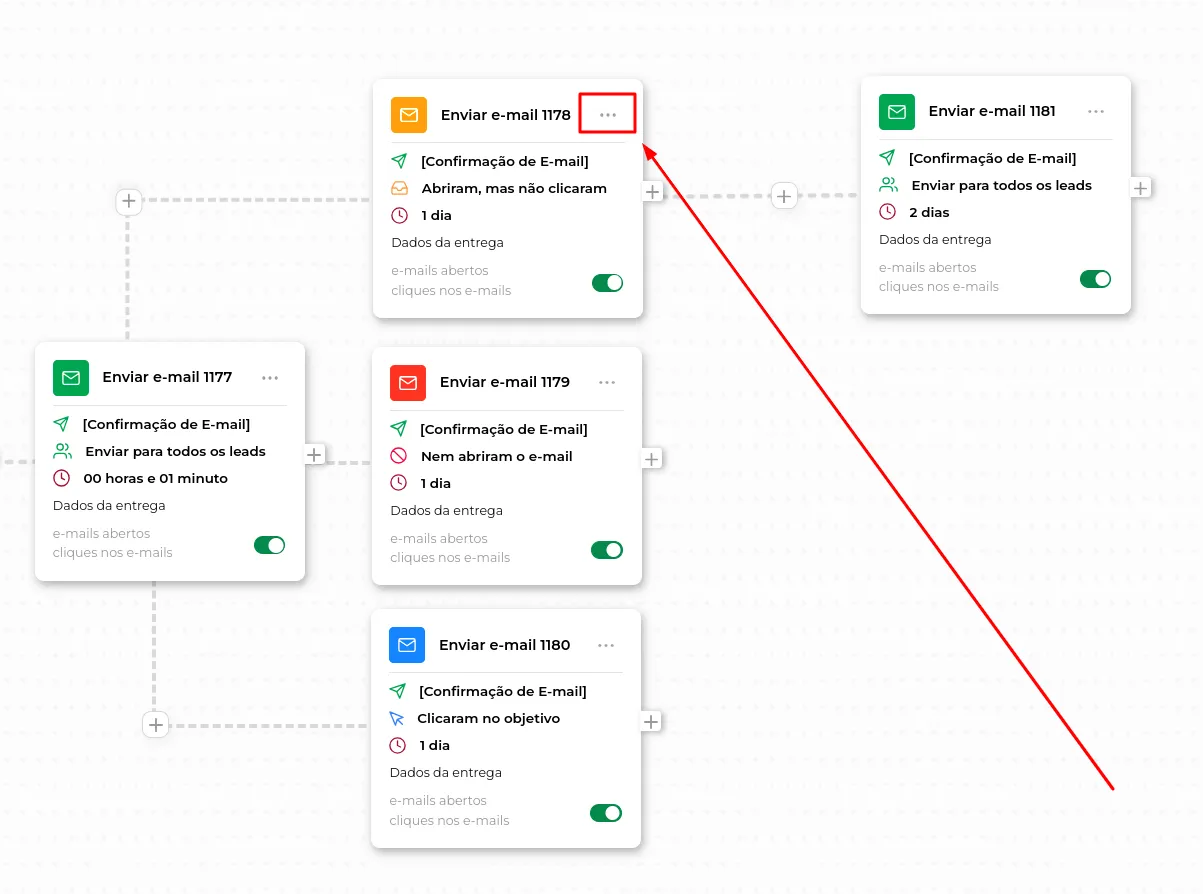This screenshot has width=1203, height=894.
Task: Click the paper plane icon in e-mail 1181
Action: (888, 158)
